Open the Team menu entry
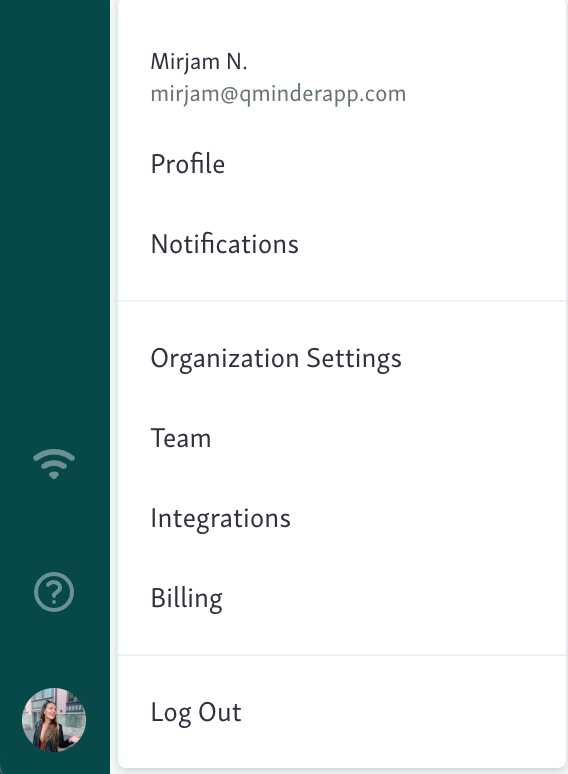The image size is (568, 774). click(342, 438)
